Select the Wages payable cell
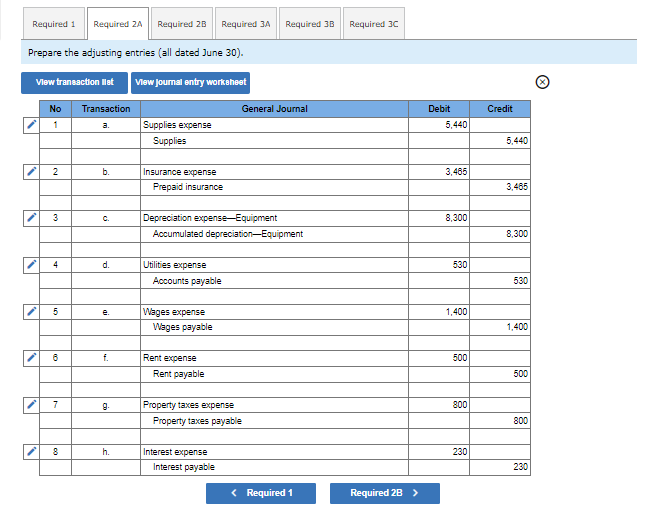 click(274, 327)
